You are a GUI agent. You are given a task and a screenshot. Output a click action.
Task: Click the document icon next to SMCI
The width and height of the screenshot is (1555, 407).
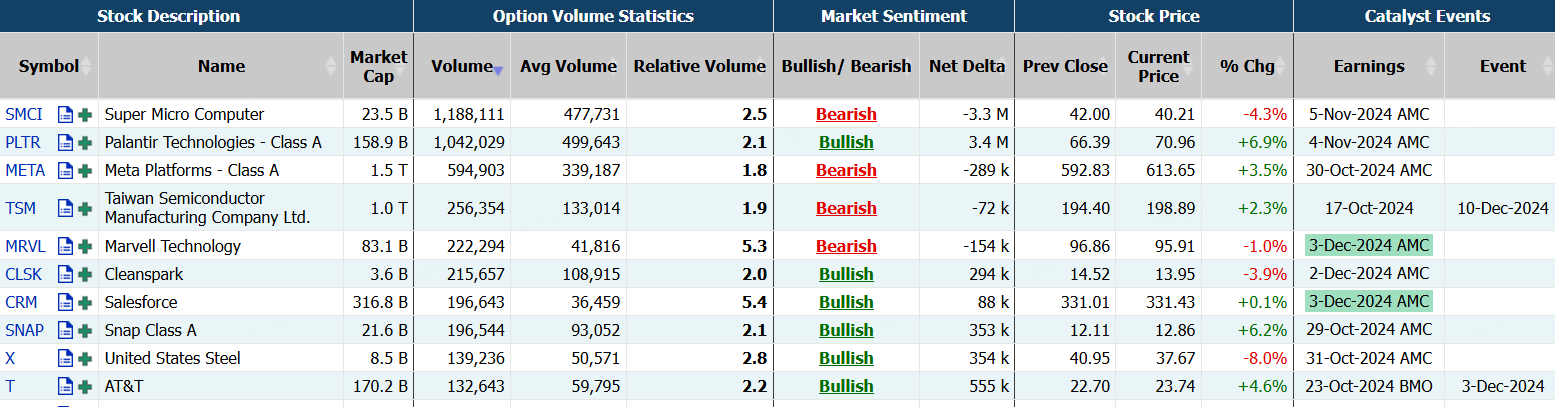[65, 114]
